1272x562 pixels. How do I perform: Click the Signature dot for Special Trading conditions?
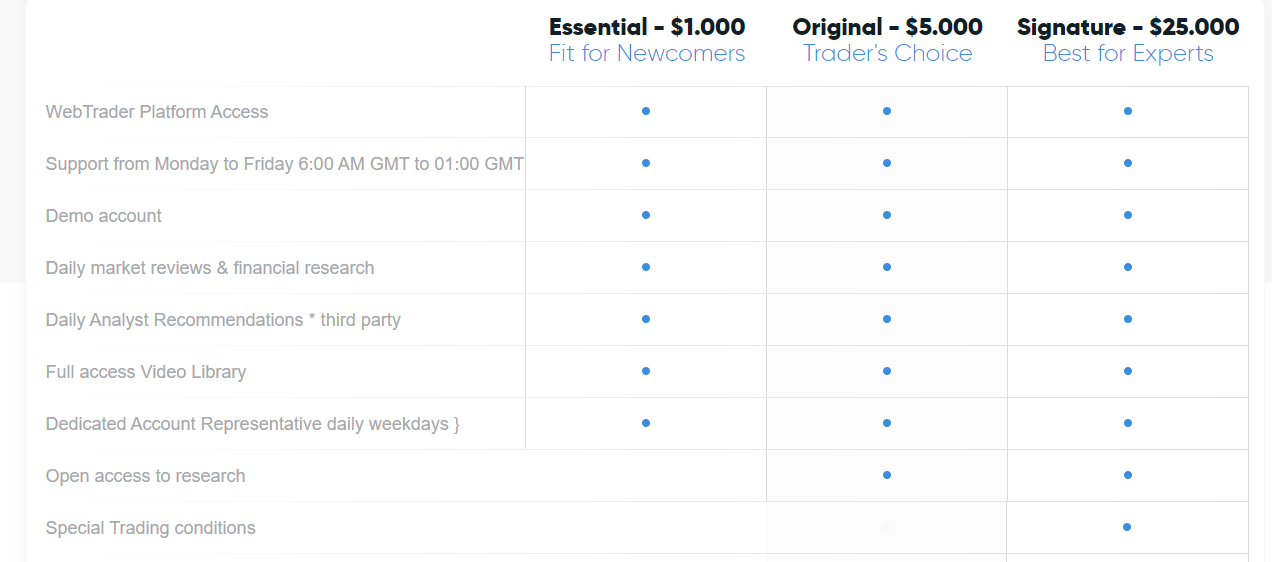point(1127,527)
